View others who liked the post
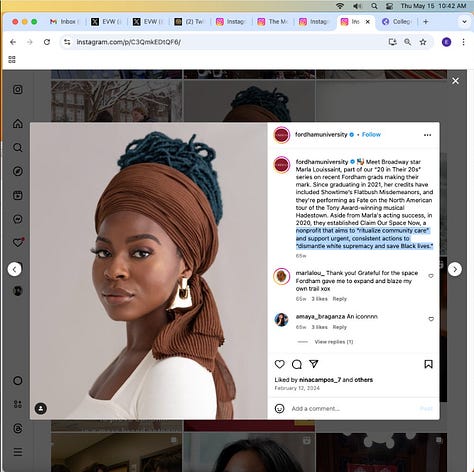 click(x=363, y=380)
